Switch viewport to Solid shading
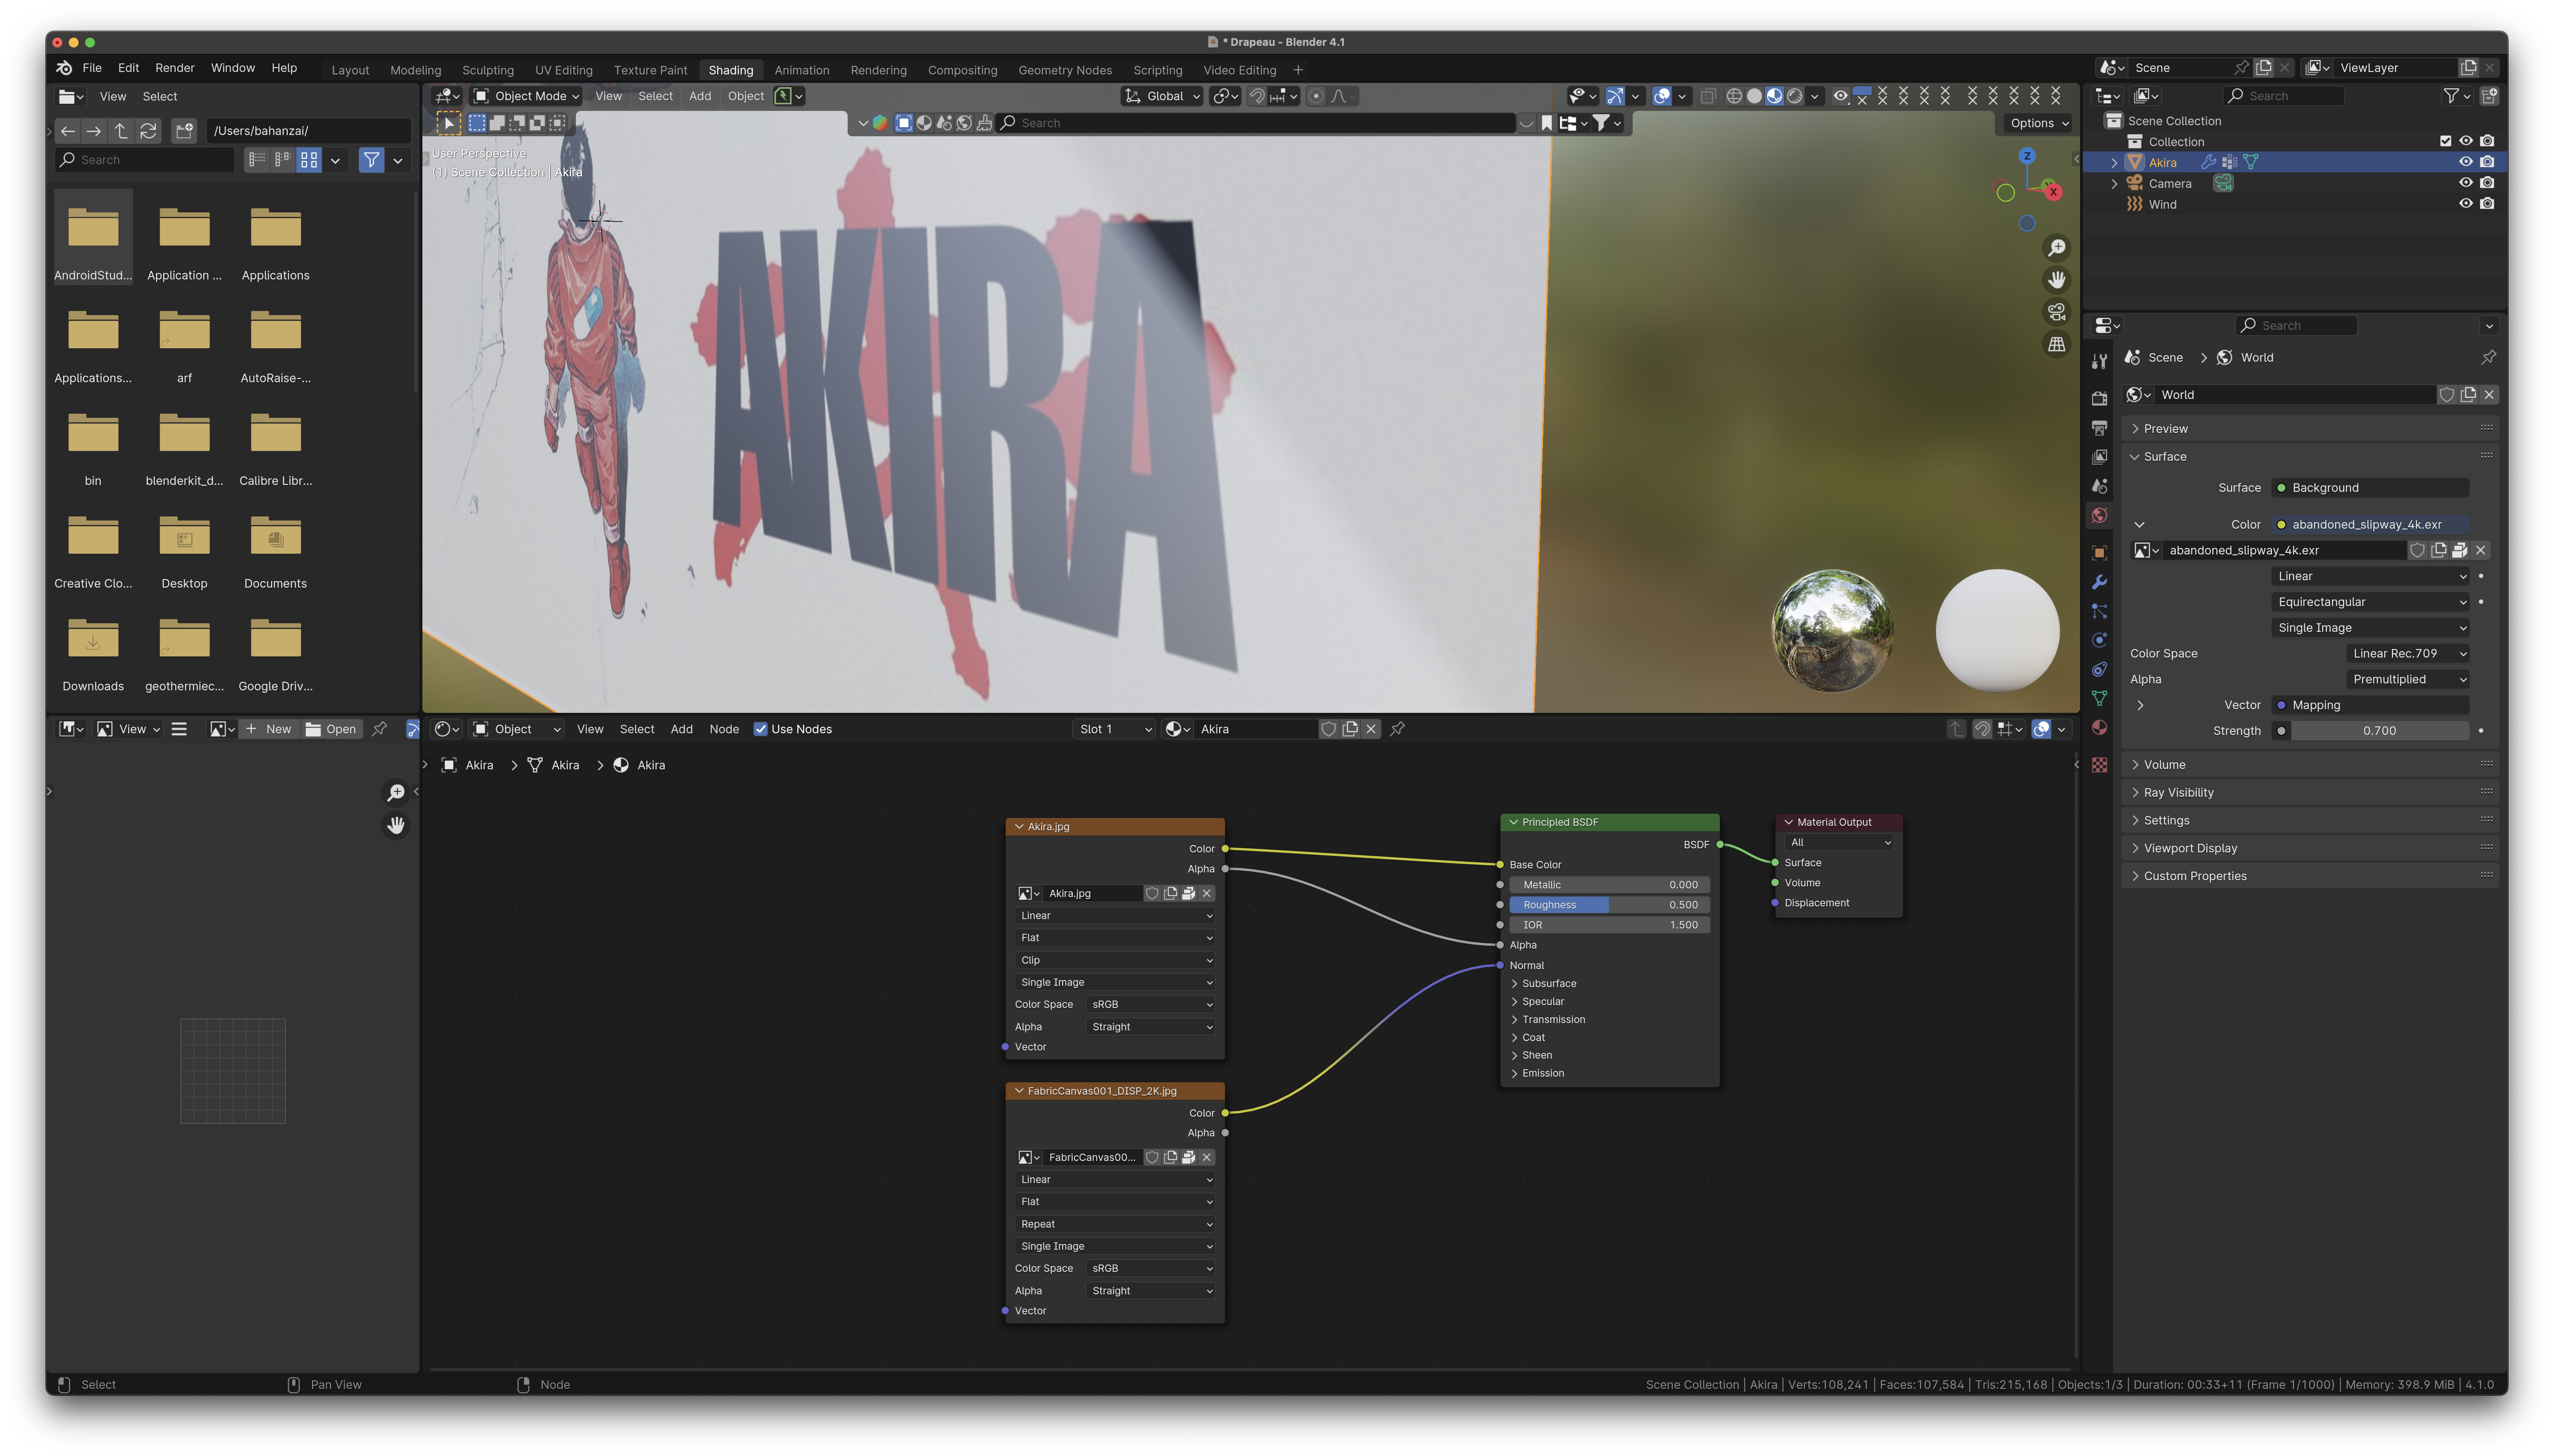The height and width of the screenshot is (1456, 2554). tap(1754, 96)
